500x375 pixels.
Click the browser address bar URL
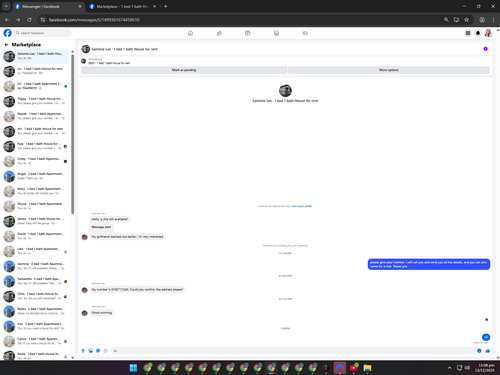[94, 20]
